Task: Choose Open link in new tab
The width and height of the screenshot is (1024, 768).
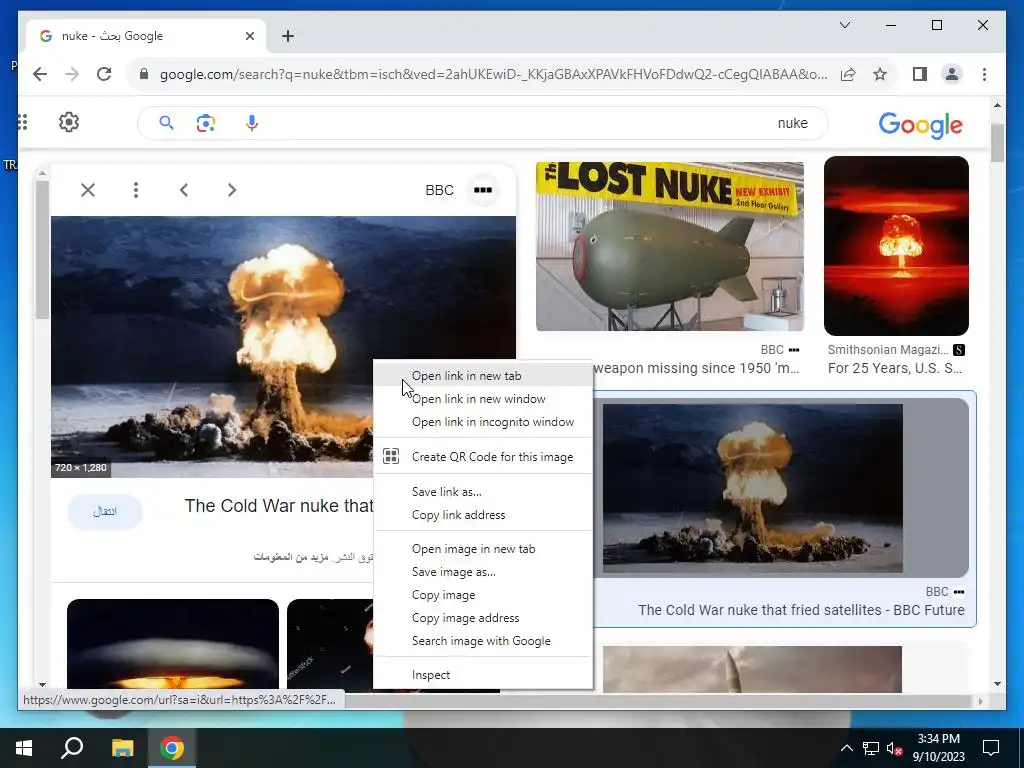Action: (x=483, y=376)
